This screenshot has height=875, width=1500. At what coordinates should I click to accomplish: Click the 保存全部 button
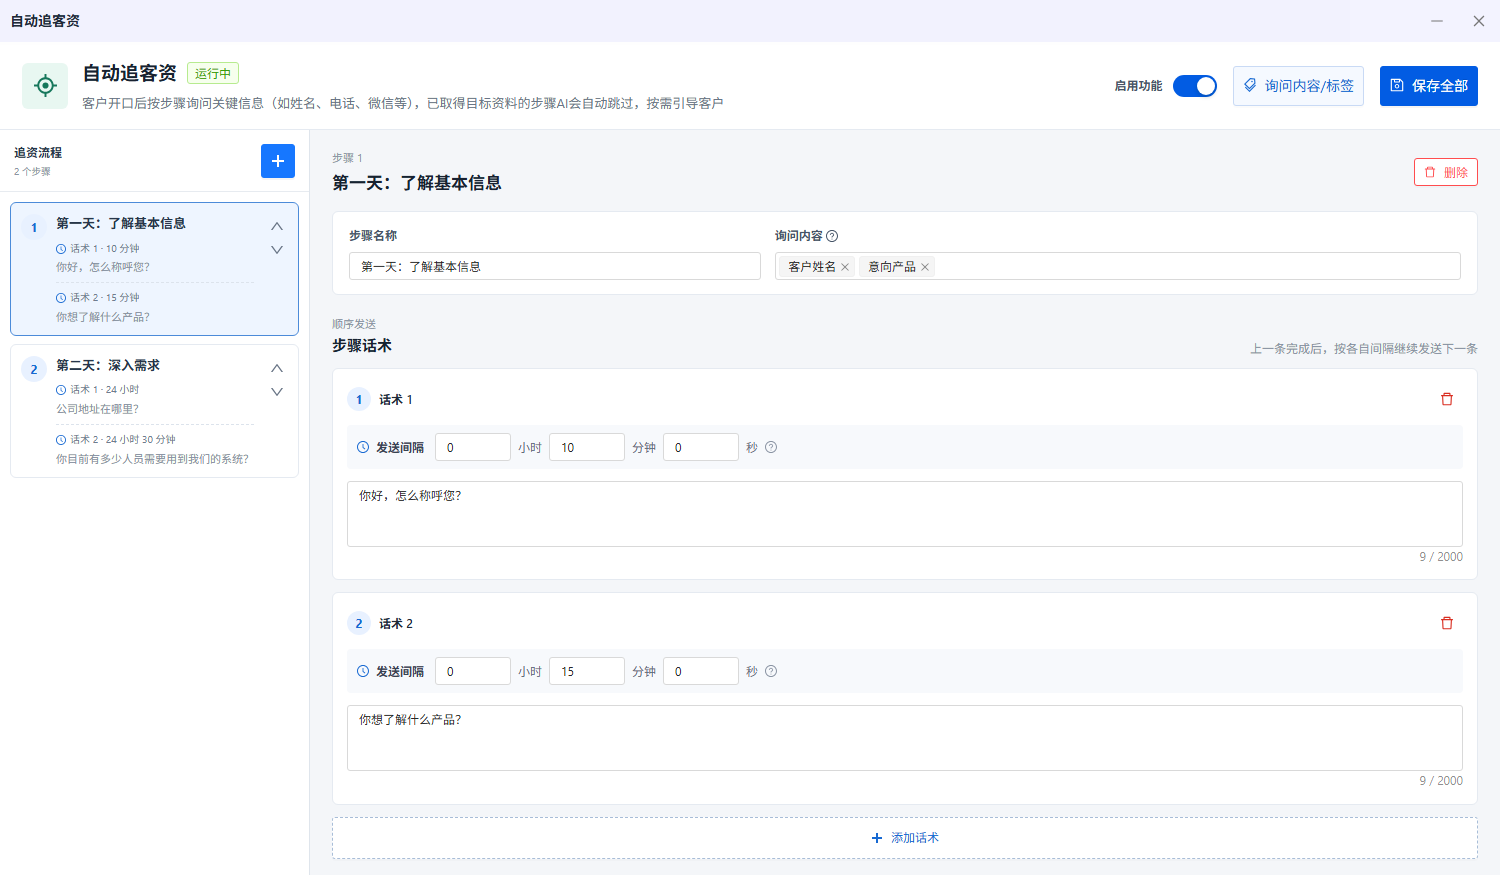coord(1429,86)
